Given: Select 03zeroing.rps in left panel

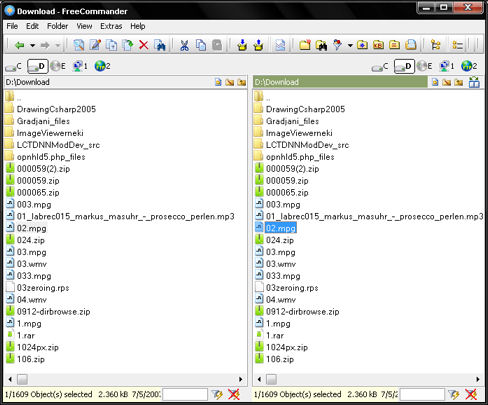Looking at the screenshot, I should click(x=43, y=288).
